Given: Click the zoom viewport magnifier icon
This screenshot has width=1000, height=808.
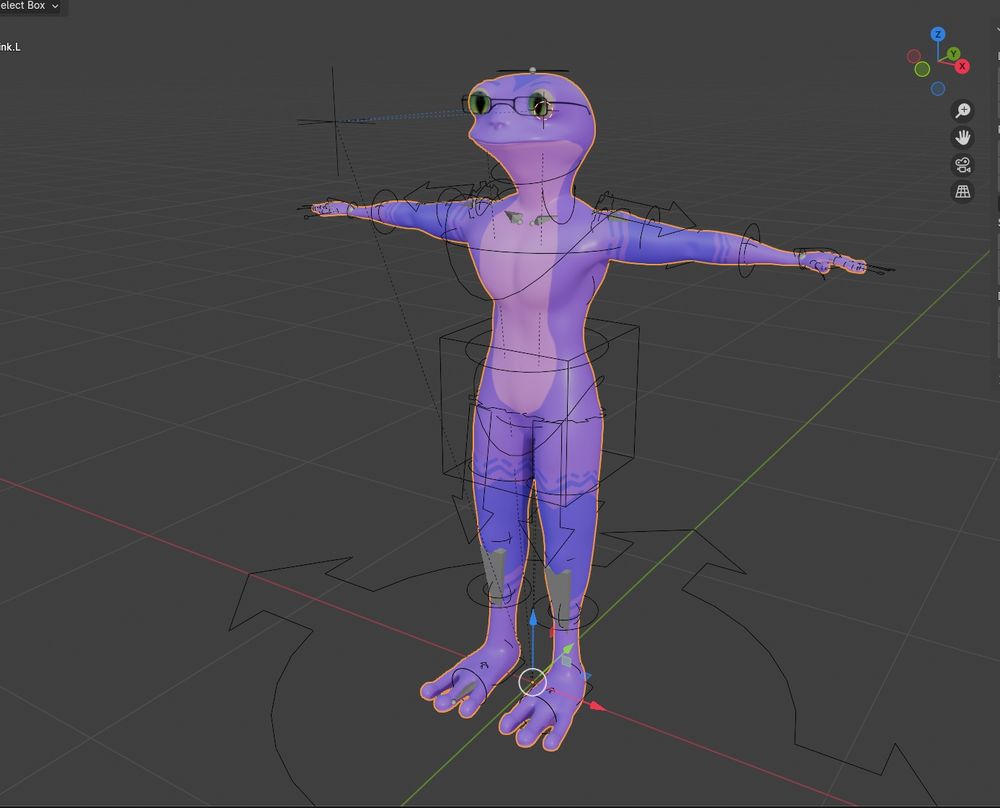Looking at the screenshot, I should click(963, 110).
